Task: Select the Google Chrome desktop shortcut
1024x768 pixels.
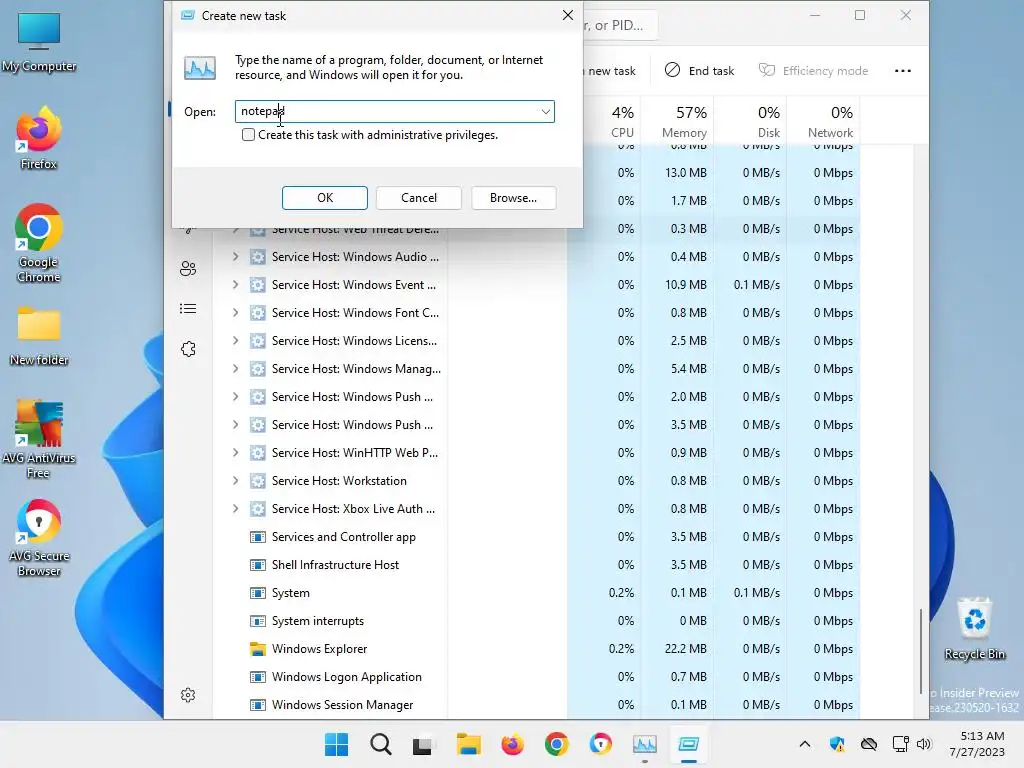Action: [x=39, y=243]
